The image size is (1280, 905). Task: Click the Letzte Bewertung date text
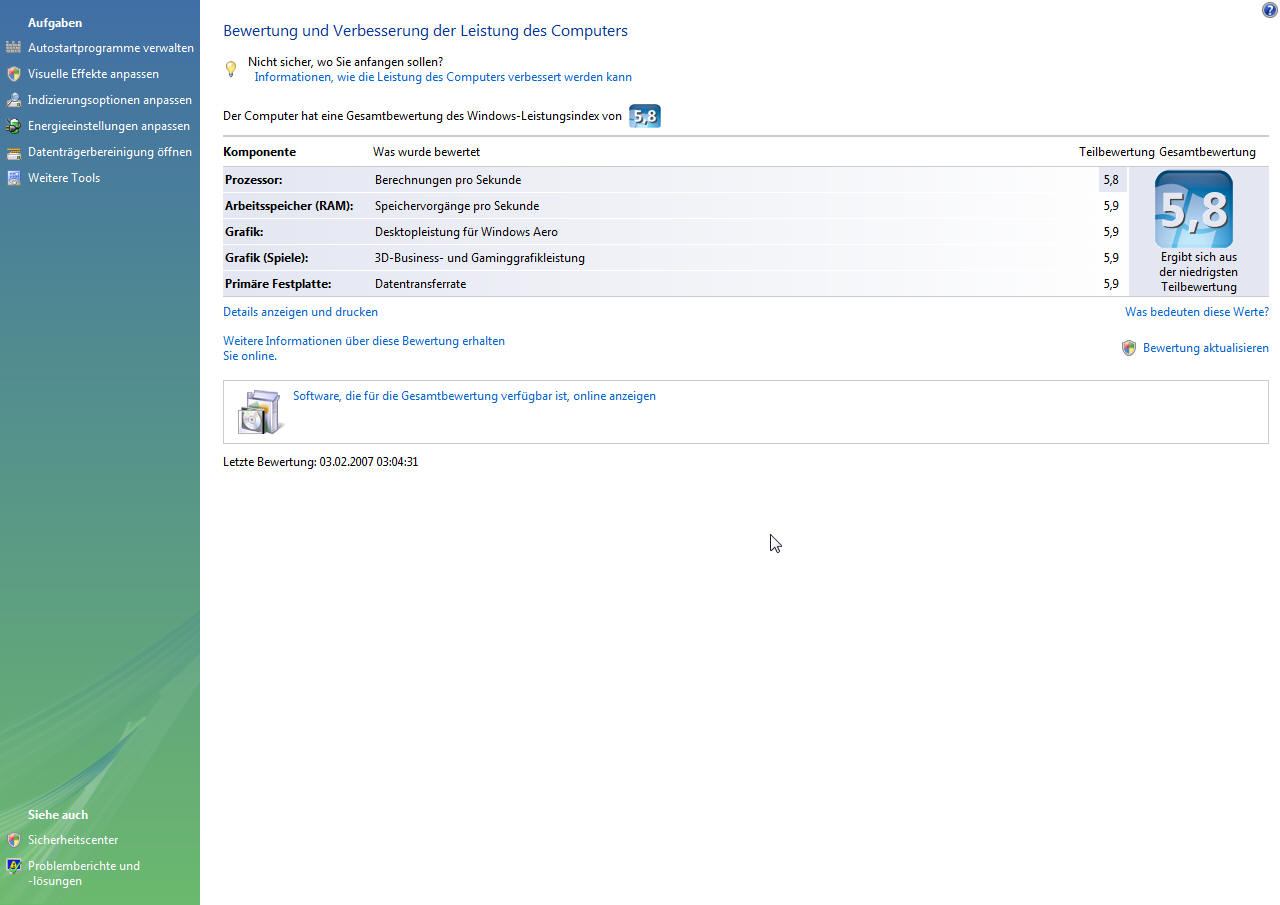(x=320, y=462)
